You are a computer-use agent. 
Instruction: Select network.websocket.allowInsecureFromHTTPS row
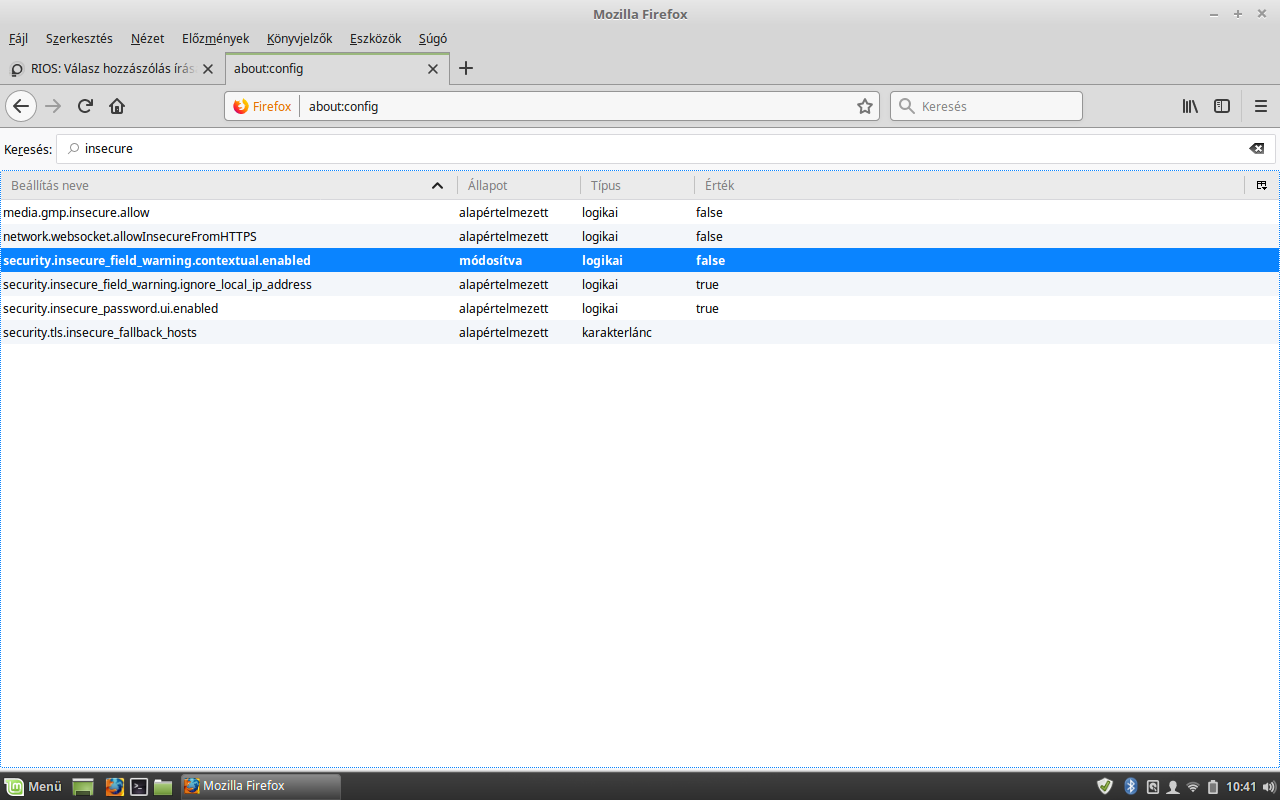point(640,236)
